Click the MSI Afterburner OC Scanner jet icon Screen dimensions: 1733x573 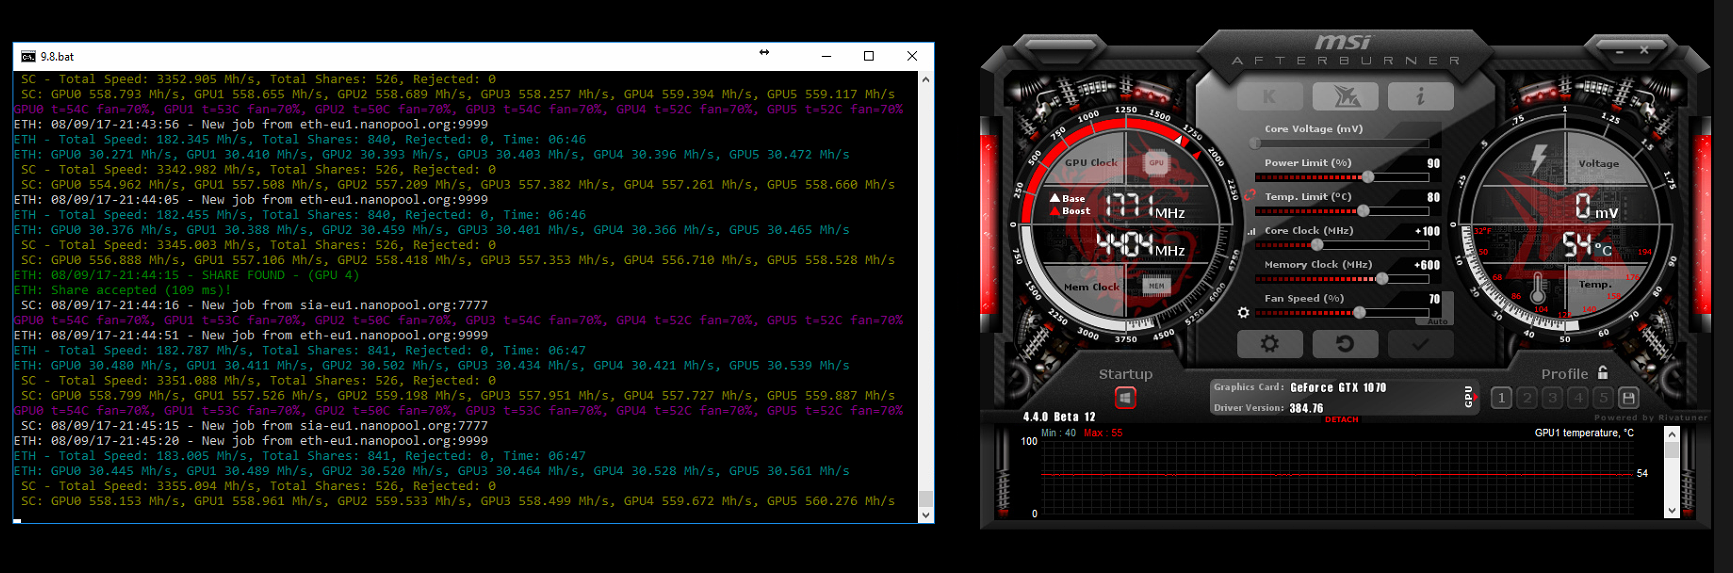pos(1345,97)
